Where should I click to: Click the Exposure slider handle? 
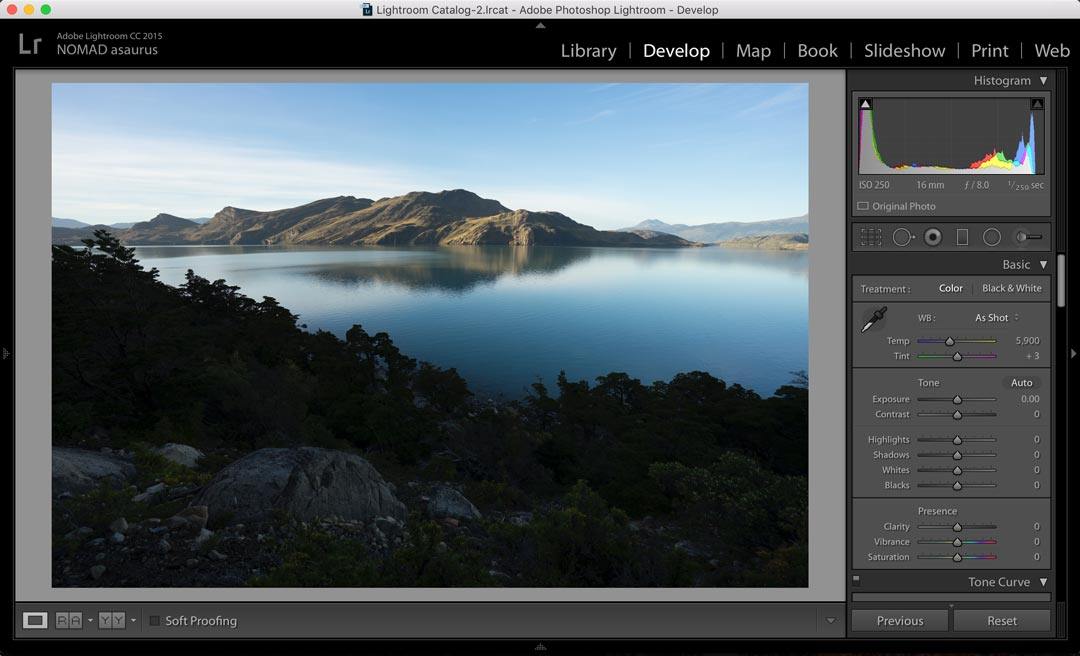[x=957, y=399]
